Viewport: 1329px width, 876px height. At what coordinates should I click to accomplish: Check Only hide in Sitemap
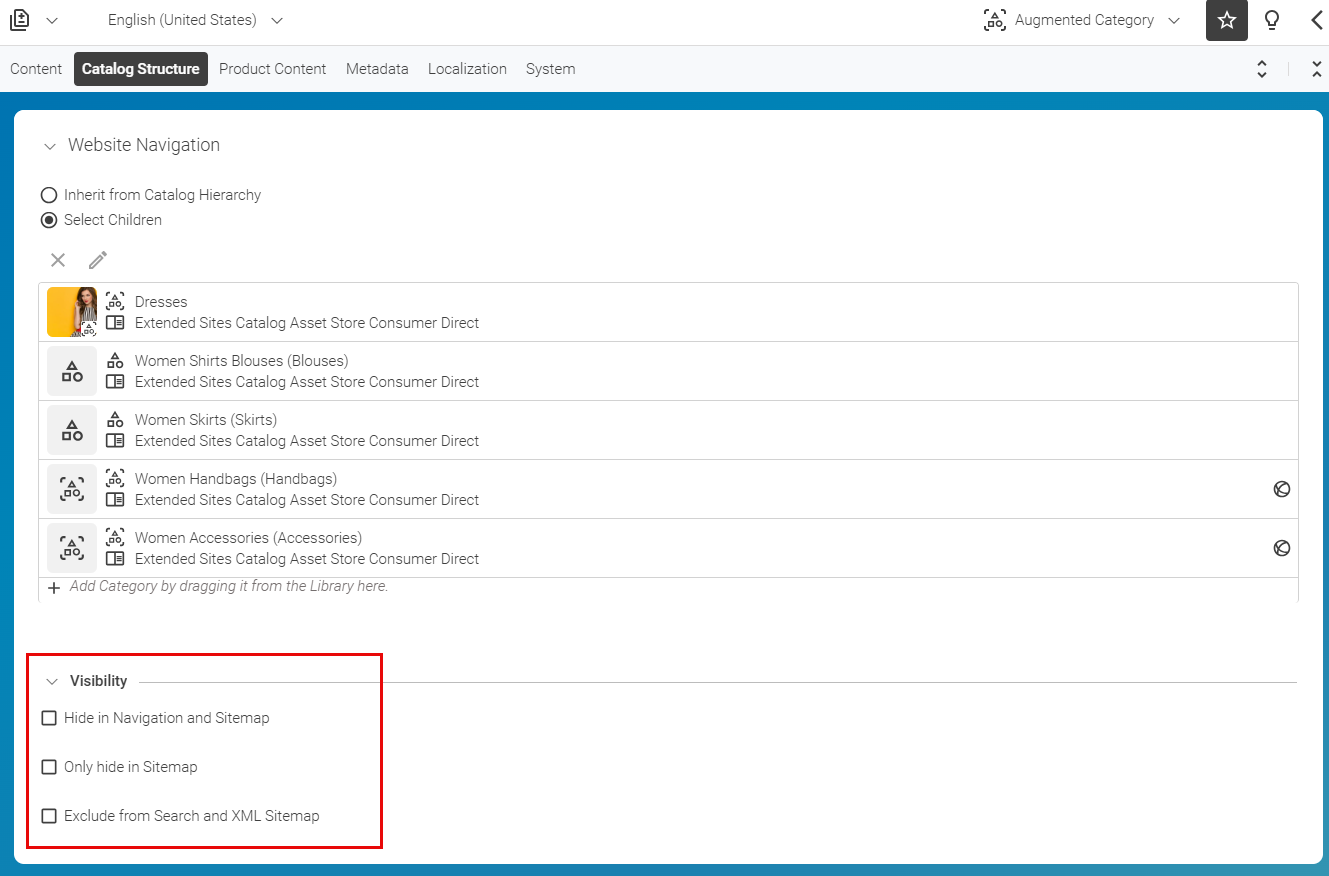click(49, 767)
